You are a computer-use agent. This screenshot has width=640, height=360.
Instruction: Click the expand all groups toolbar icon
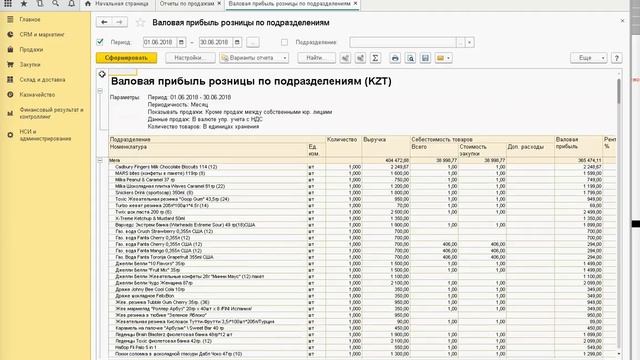(x=360, y=58)
